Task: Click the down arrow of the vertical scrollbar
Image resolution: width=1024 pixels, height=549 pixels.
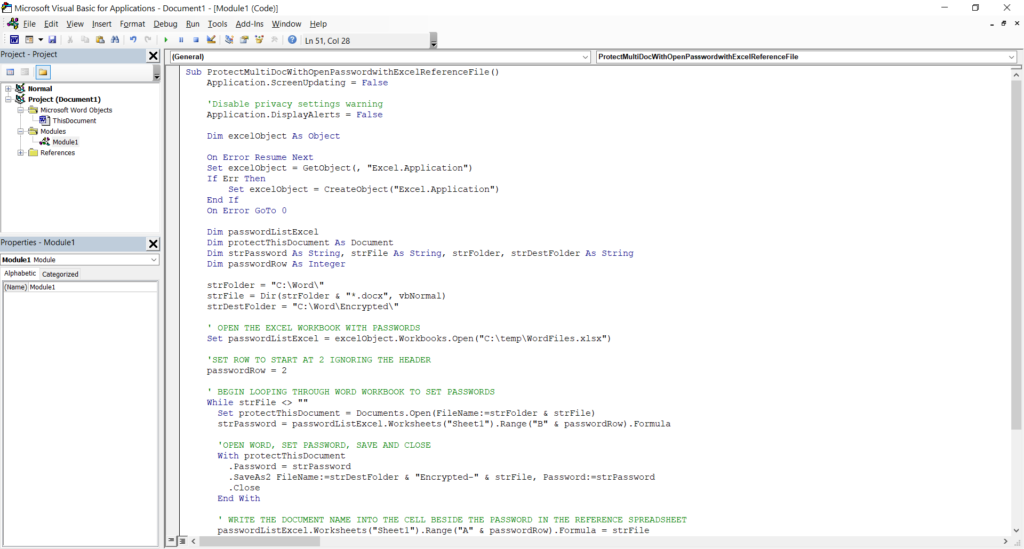Action: pyautogui.click(x=1016, y=531)
